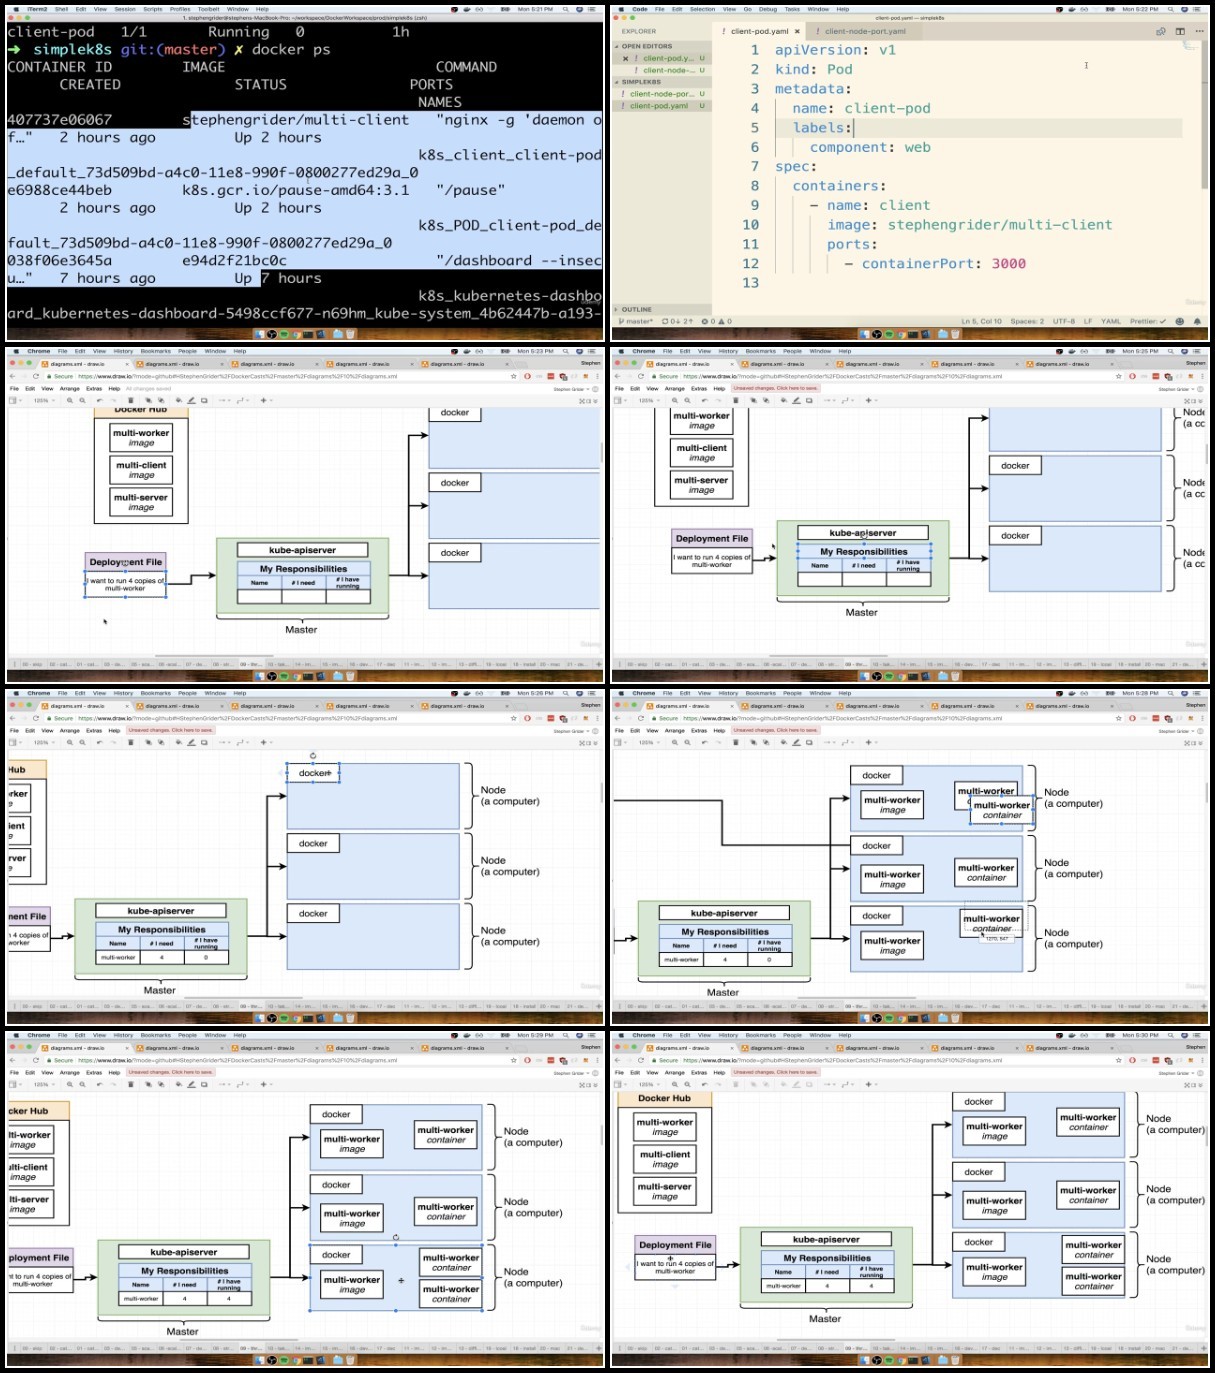Viewport: 1215px width, 1373px height.
Task: Open the More Actions ellipsis in VS Code editor
Action: (x=1199, y=31)
